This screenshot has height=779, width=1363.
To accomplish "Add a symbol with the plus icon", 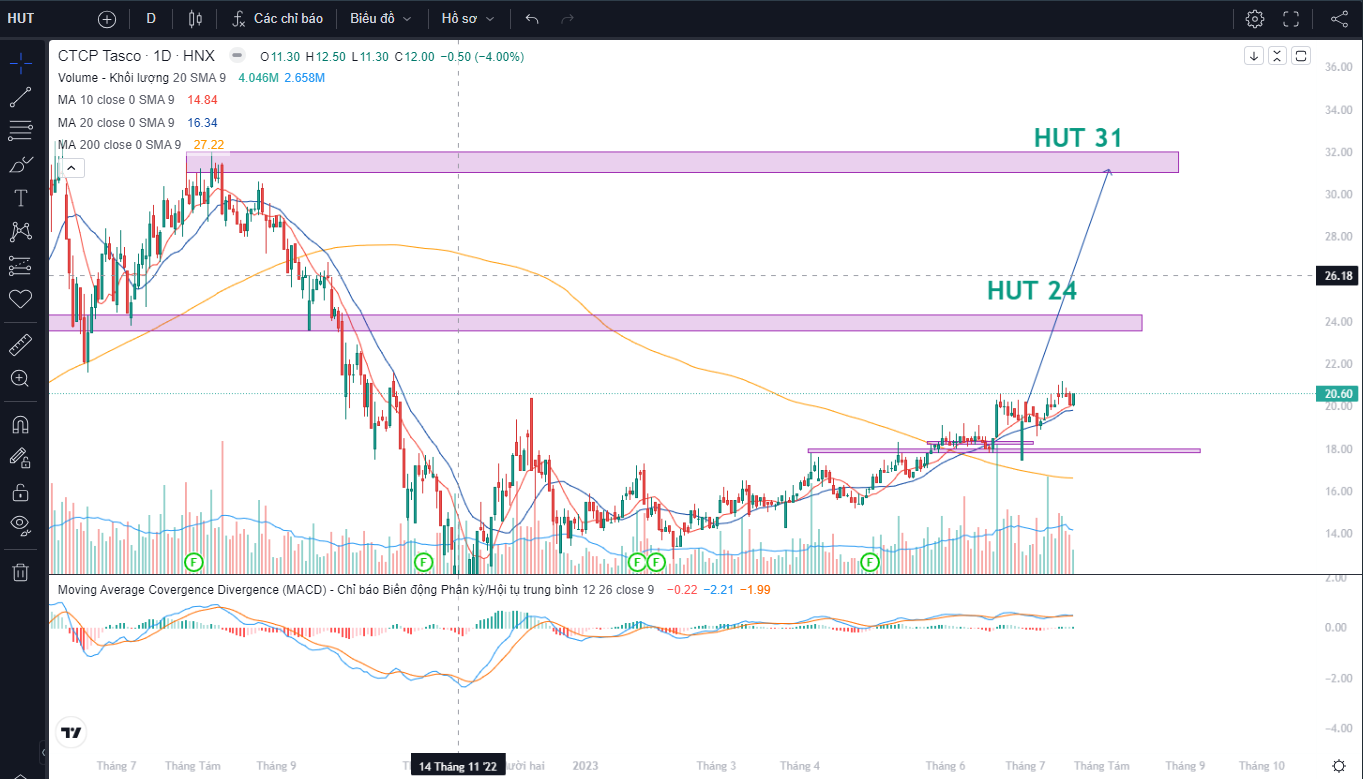I will click(x=107, y=18).
